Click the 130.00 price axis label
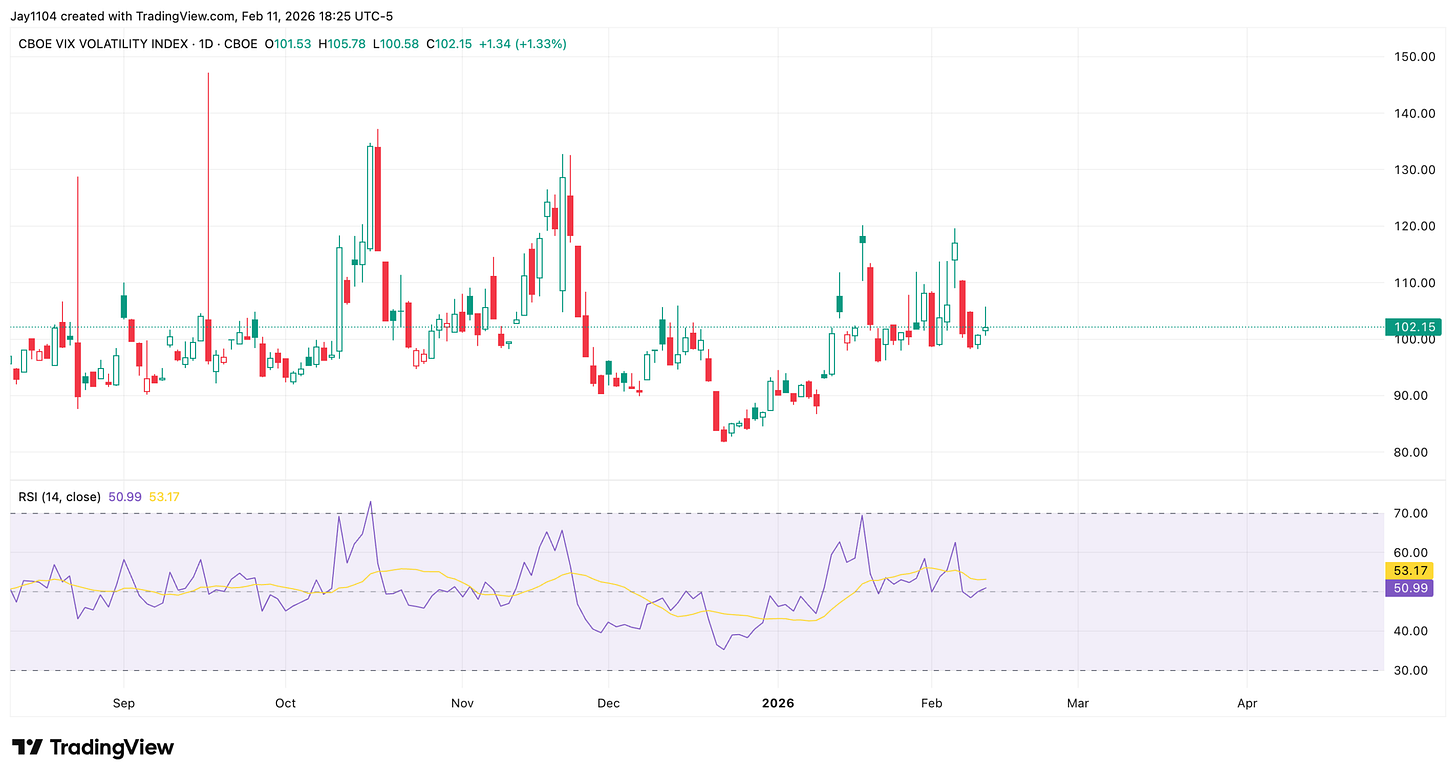 point(1415,170)
